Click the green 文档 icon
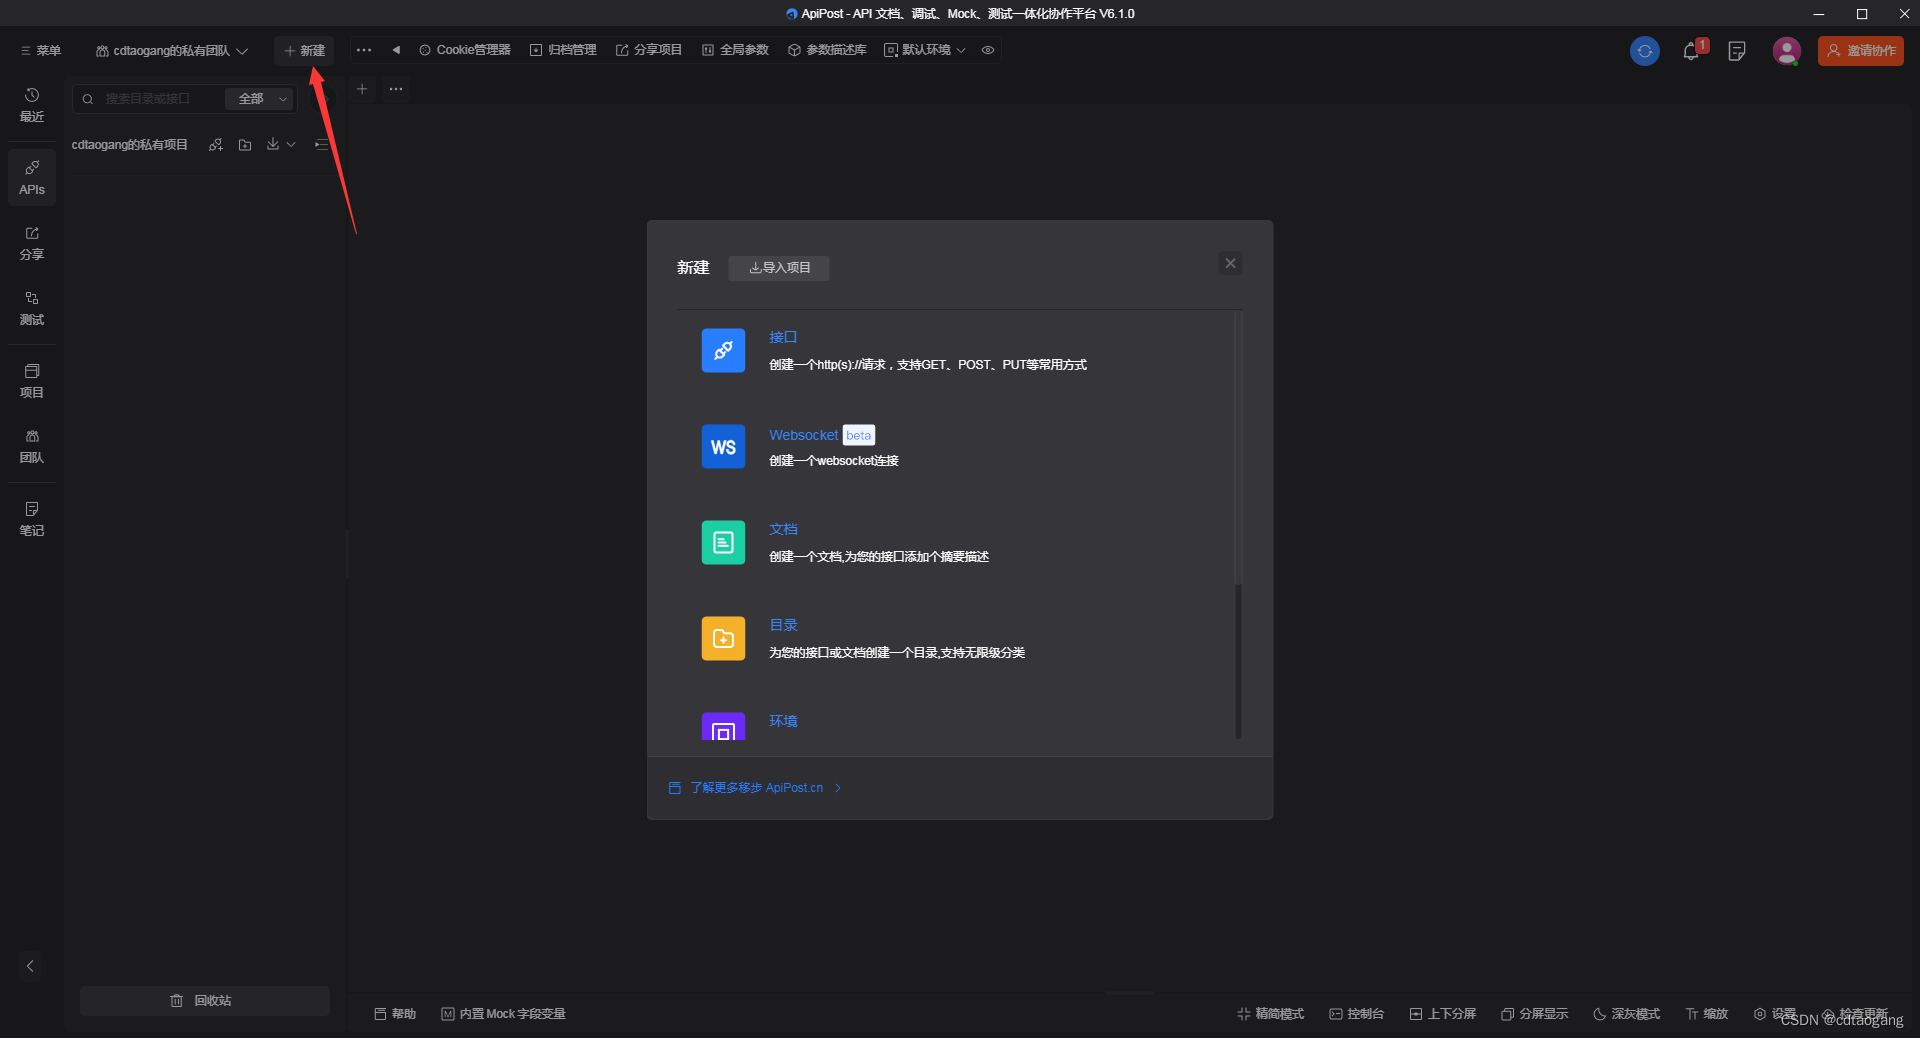The width and height of the screenshot is (1920, 1038). pos(723,543)
